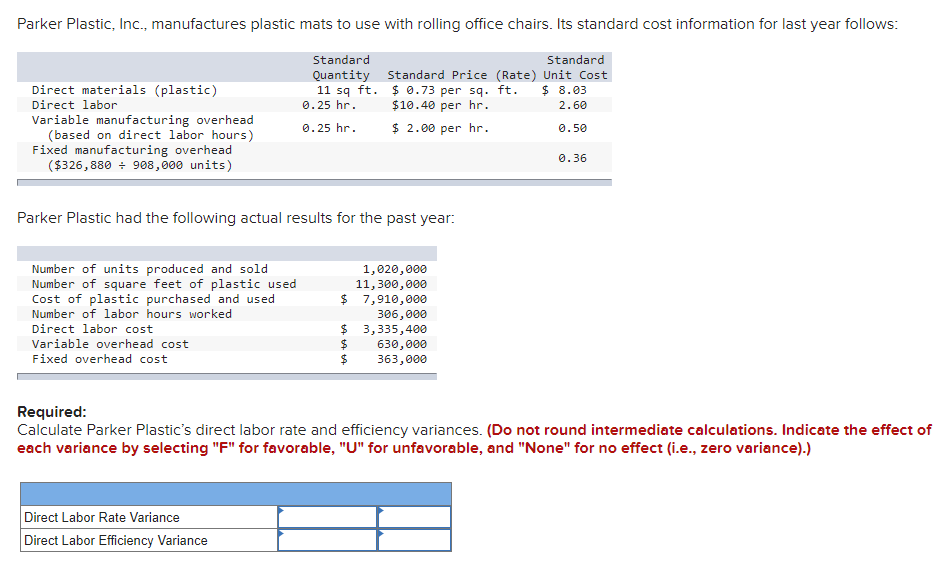Click the Direct Labor Rate Variance amount field
This screenshot has width=942, height=569.
(x=327, y=517)
